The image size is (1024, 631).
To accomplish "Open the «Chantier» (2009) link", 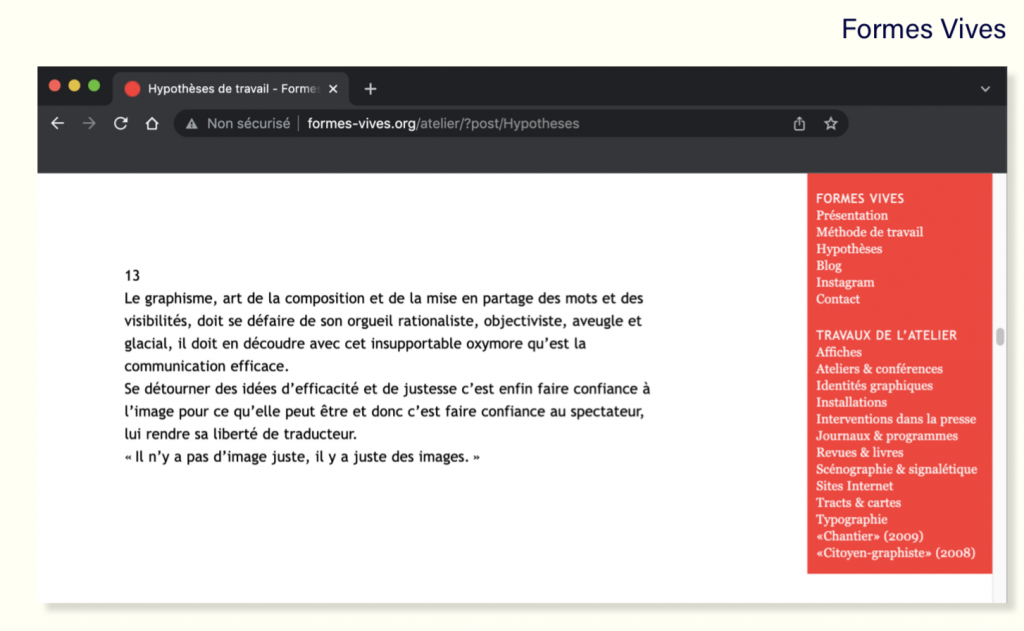I will (x=870, y=536).
